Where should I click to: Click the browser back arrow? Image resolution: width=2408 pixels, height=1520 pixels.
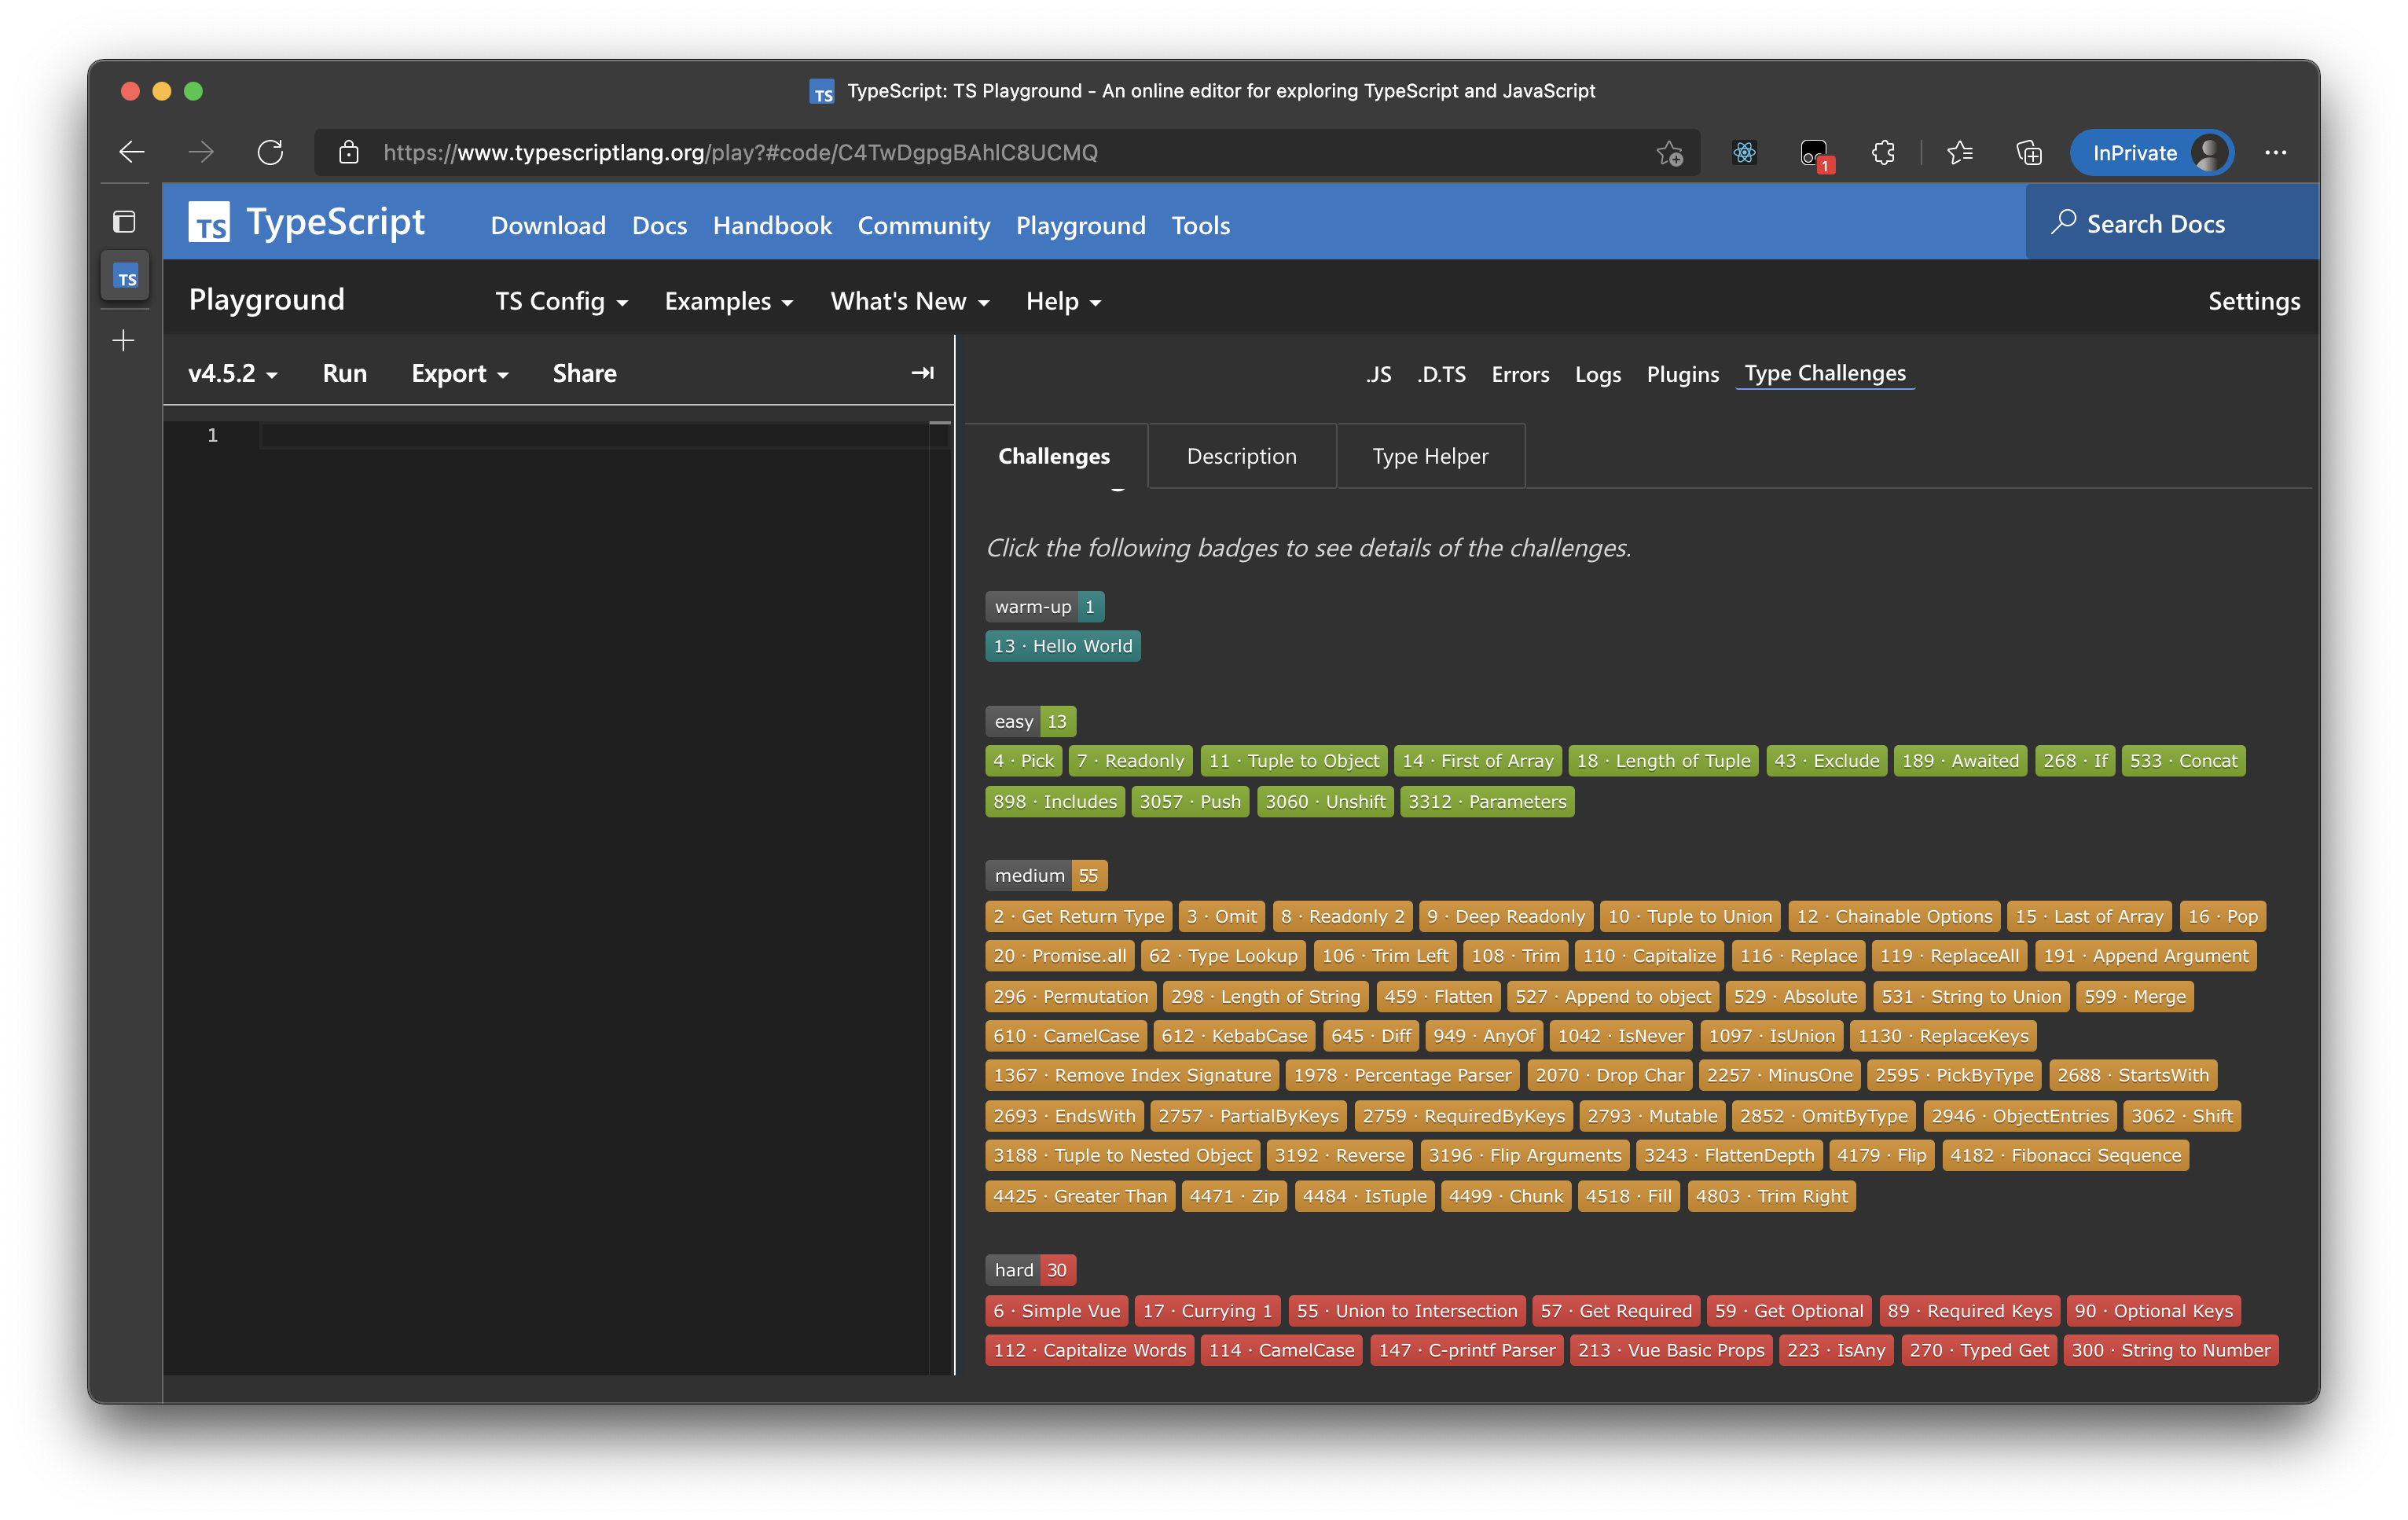[x=132, y=152]
